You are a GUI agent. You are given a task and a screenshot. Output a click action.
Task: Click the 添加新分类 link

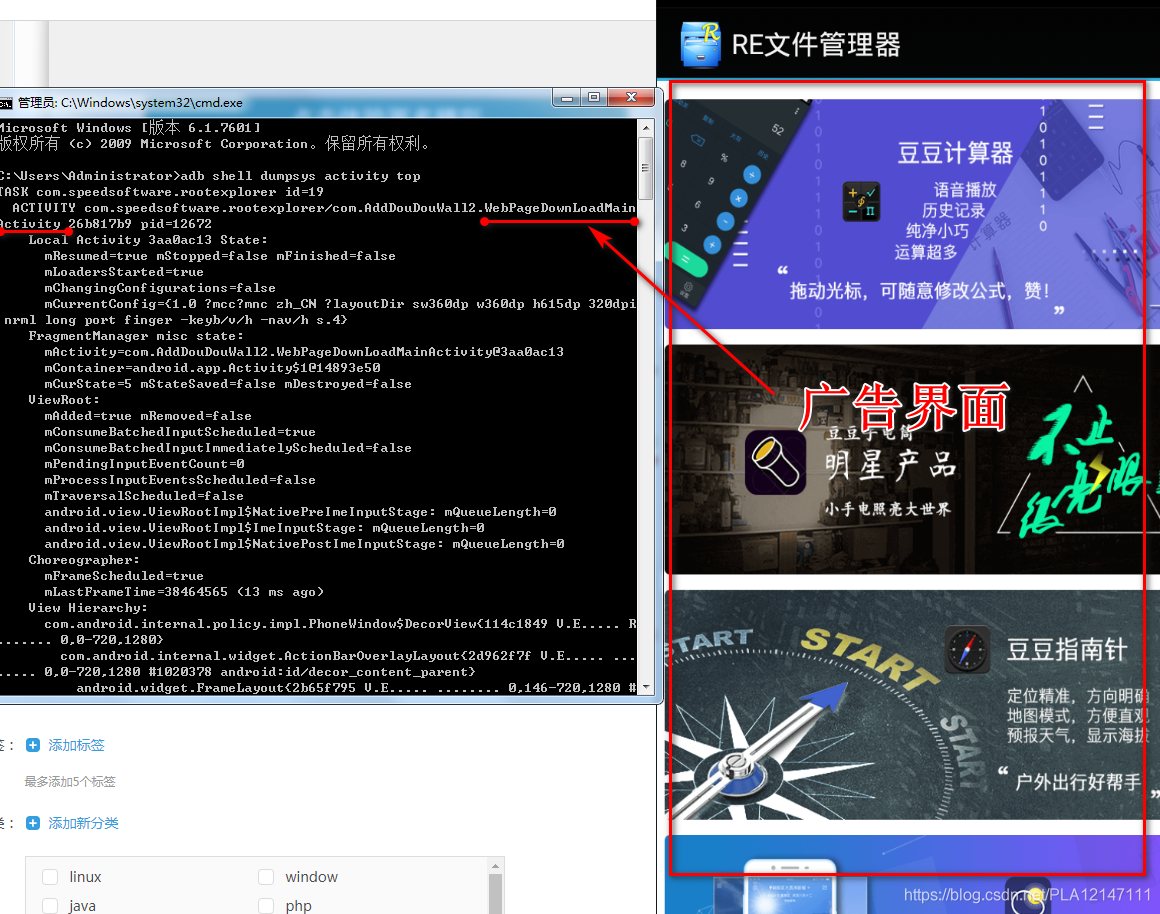pyautogui.click(x=84, y=823)
